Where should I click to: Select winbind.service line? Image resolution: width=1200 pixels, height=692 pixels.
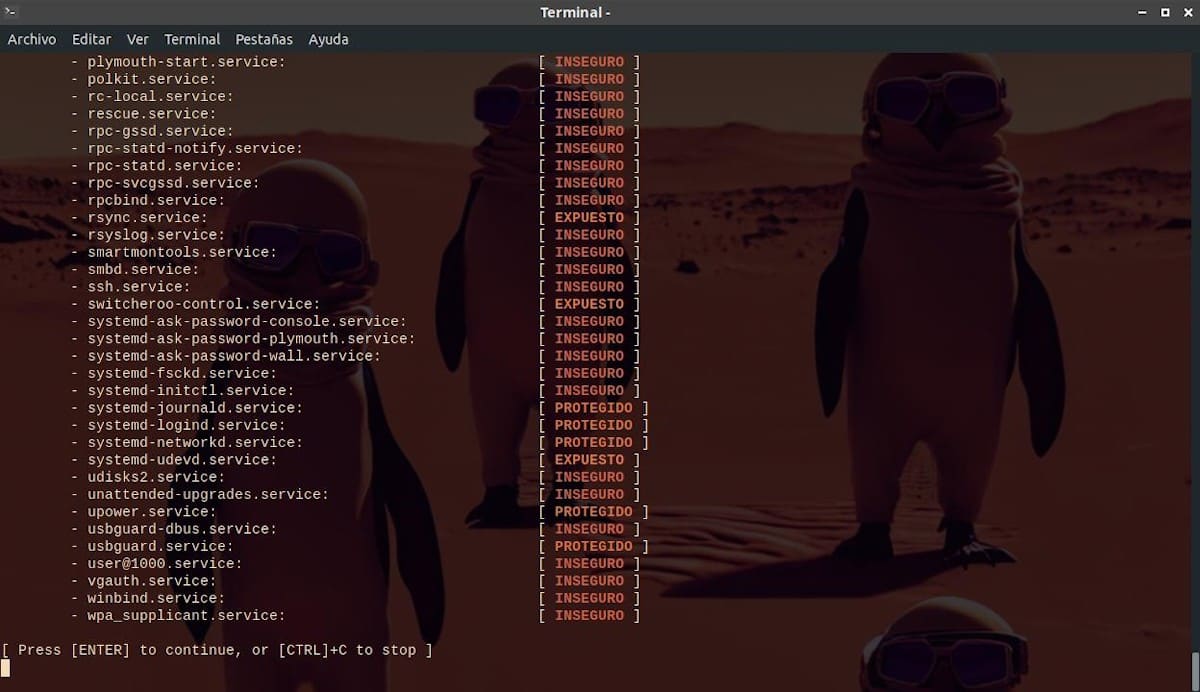[x=355, y=598]
